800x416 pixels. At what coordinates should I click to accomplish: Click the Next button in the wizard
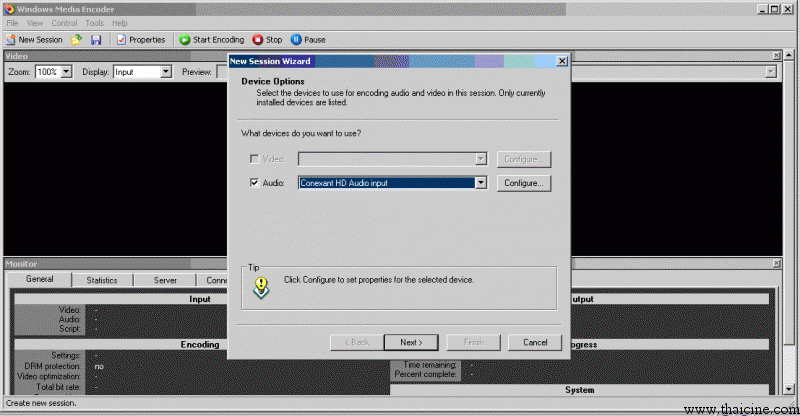tap(411, 342)
